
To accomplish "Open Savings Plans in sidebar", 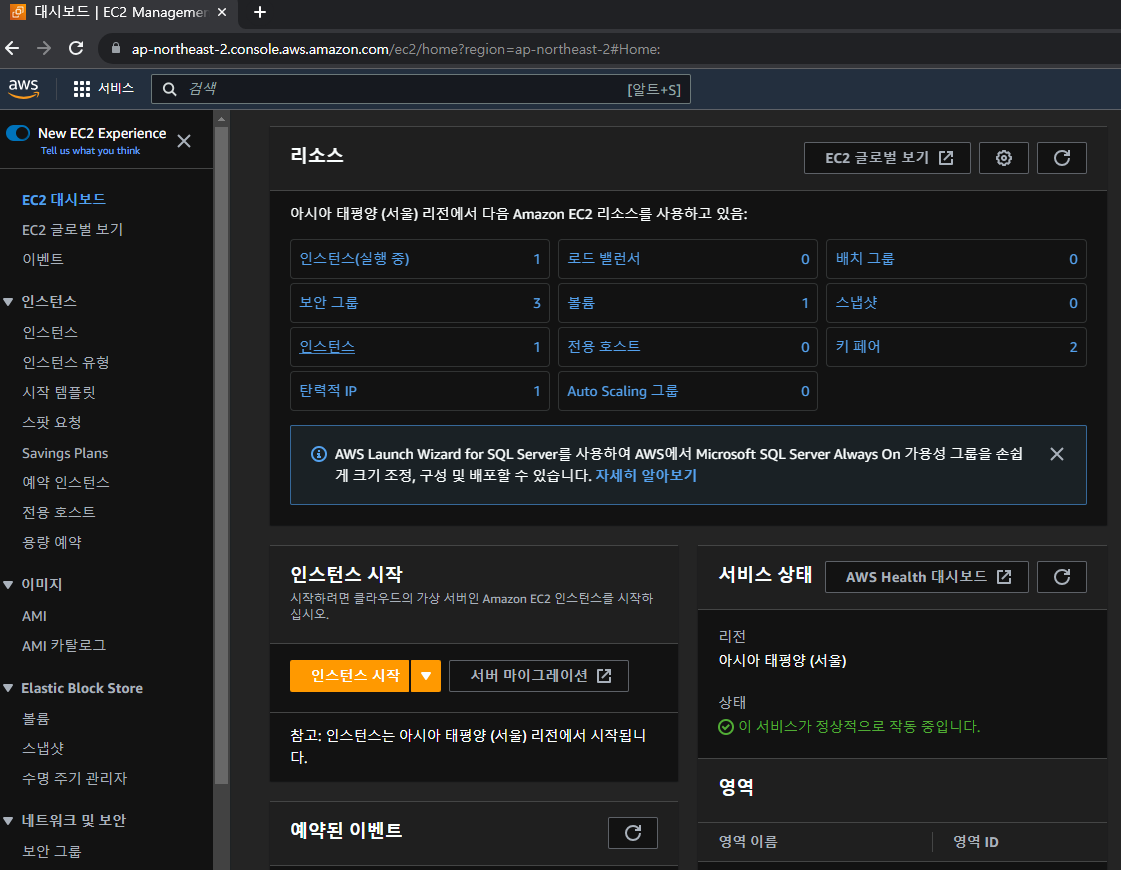I will [x=65, y=453].
